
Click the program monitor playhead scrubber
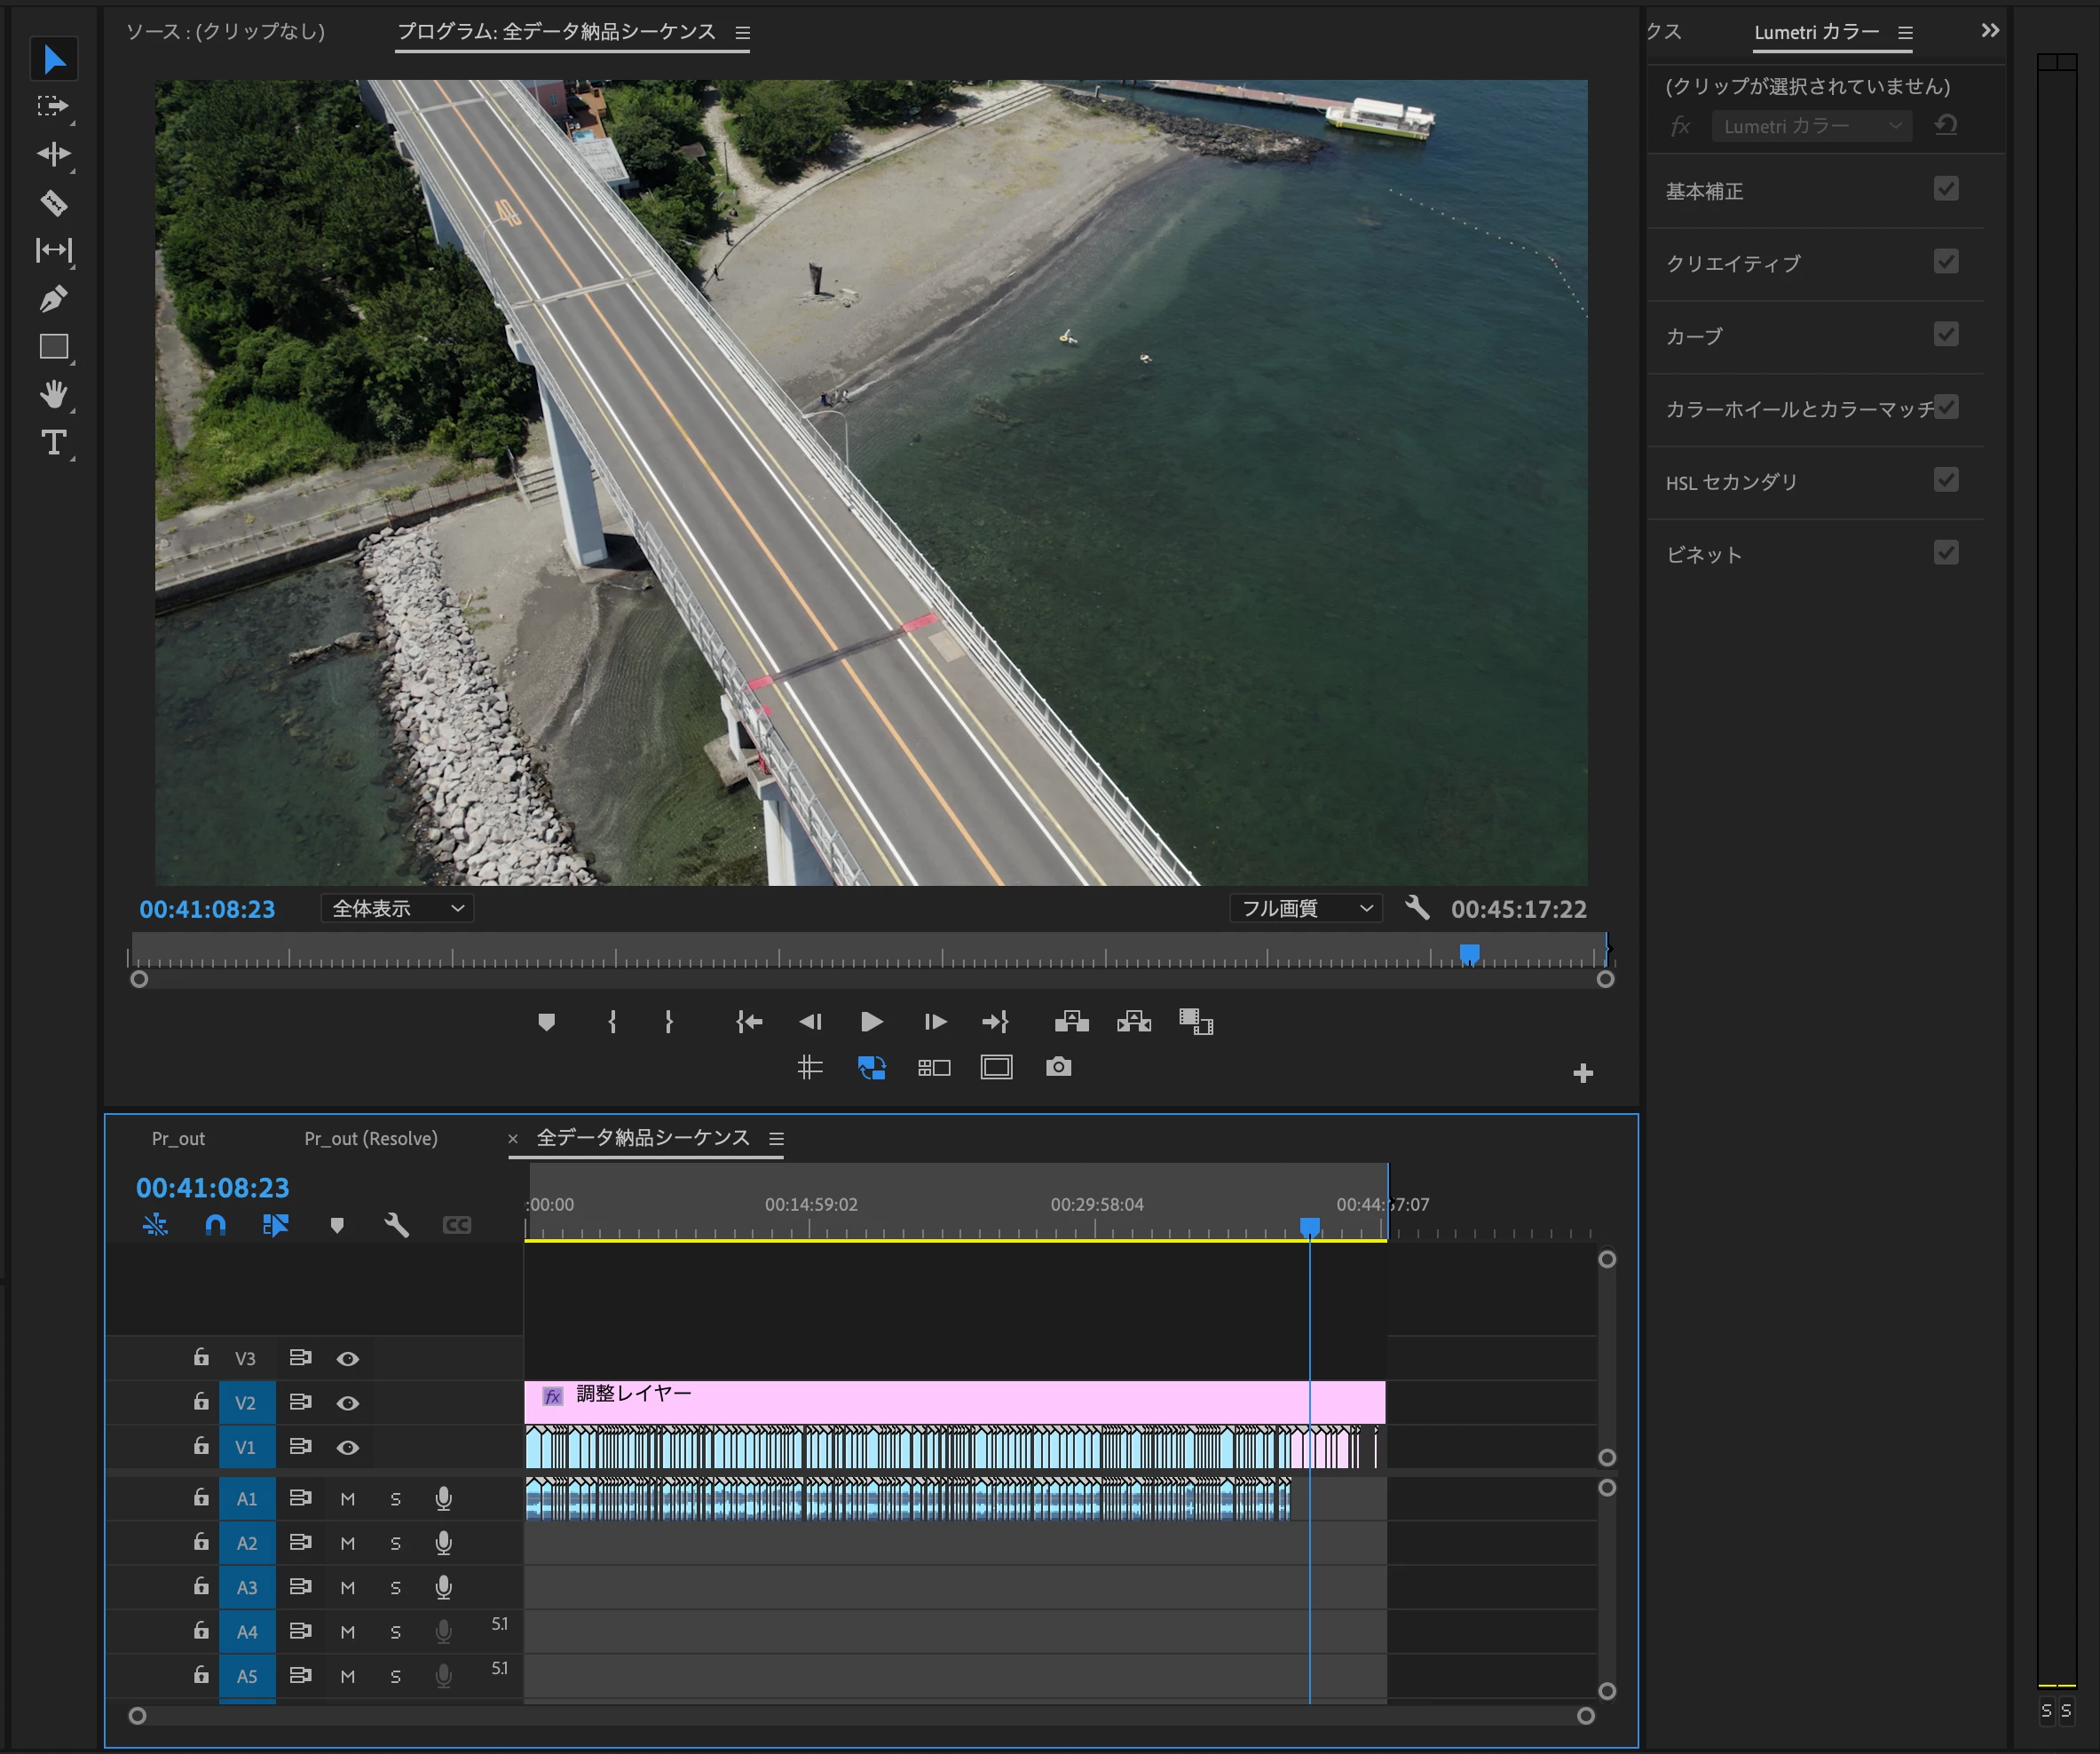tap(1469, 953)
